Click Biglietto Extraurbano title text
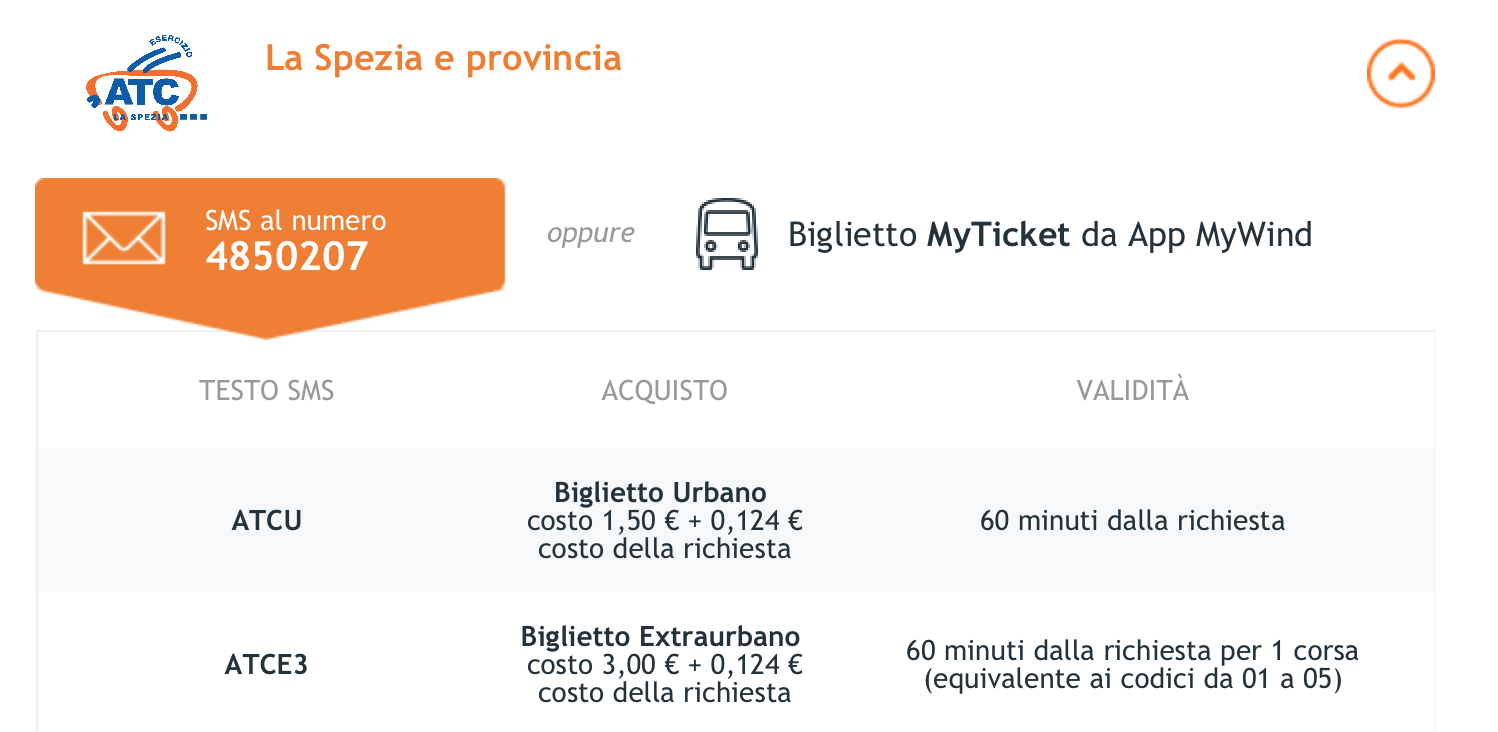The image size is (1498, 732). tap(660, 637)
